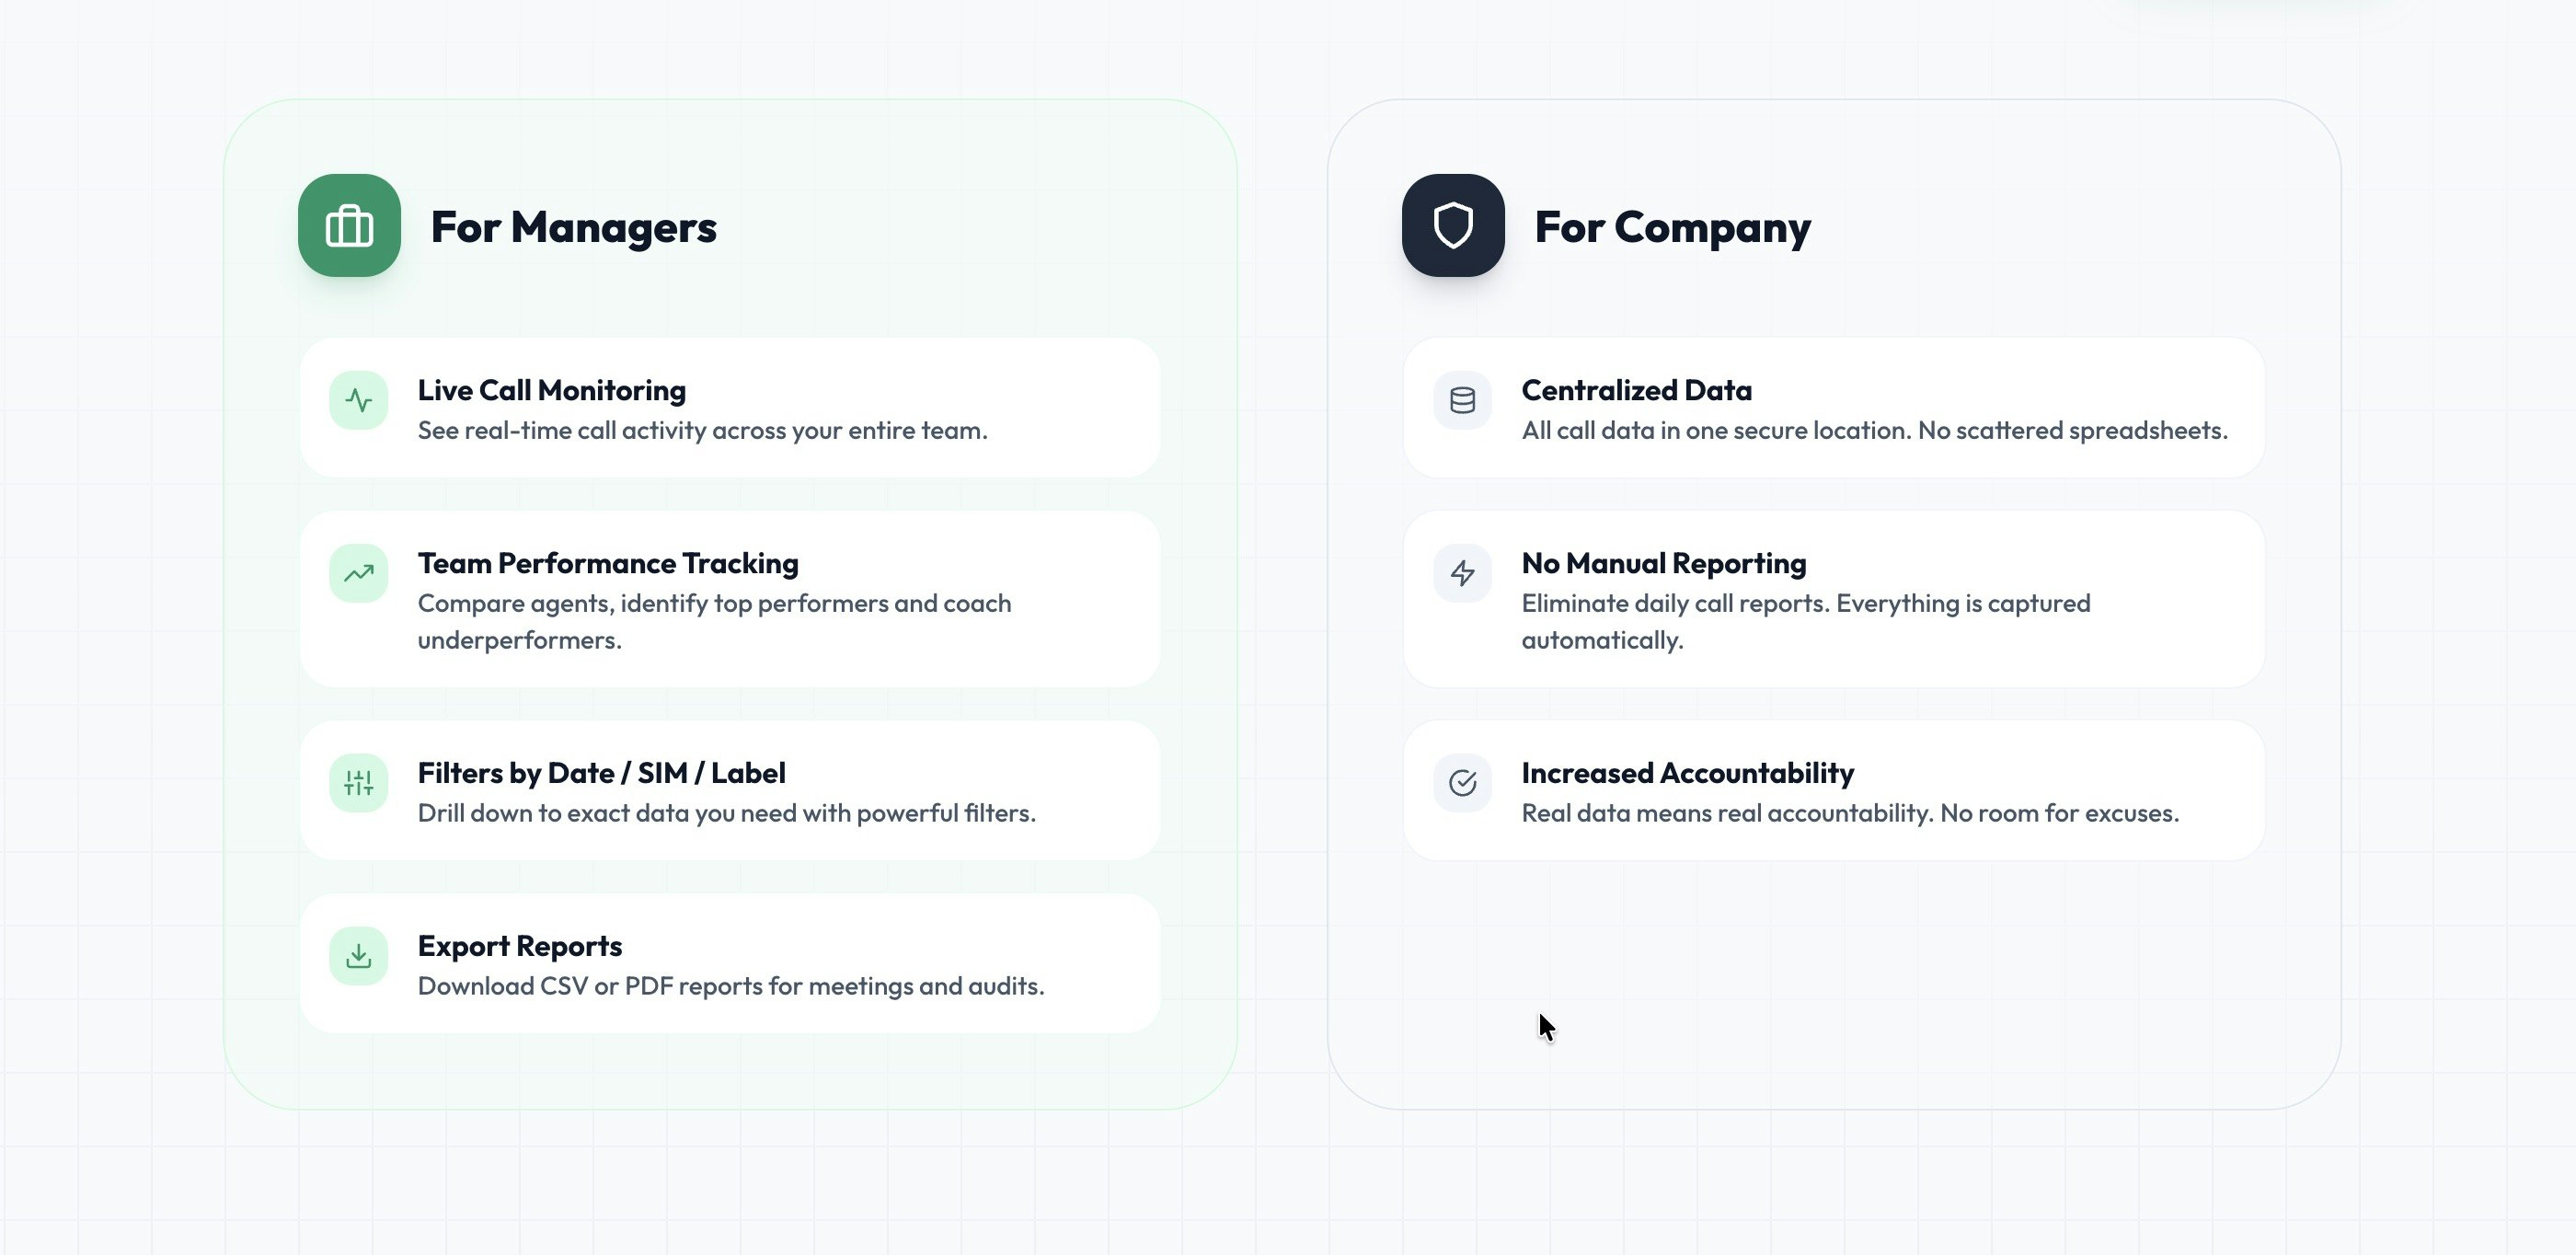The height and width of the screenshot is (1255, 2576).
Task: Select the download icon for Export Reports
Action: click(358, 956)
